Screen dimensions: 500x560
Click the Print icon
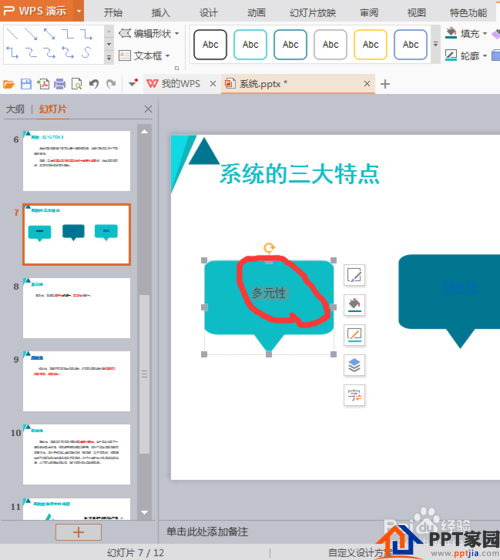tap(60, 84)
